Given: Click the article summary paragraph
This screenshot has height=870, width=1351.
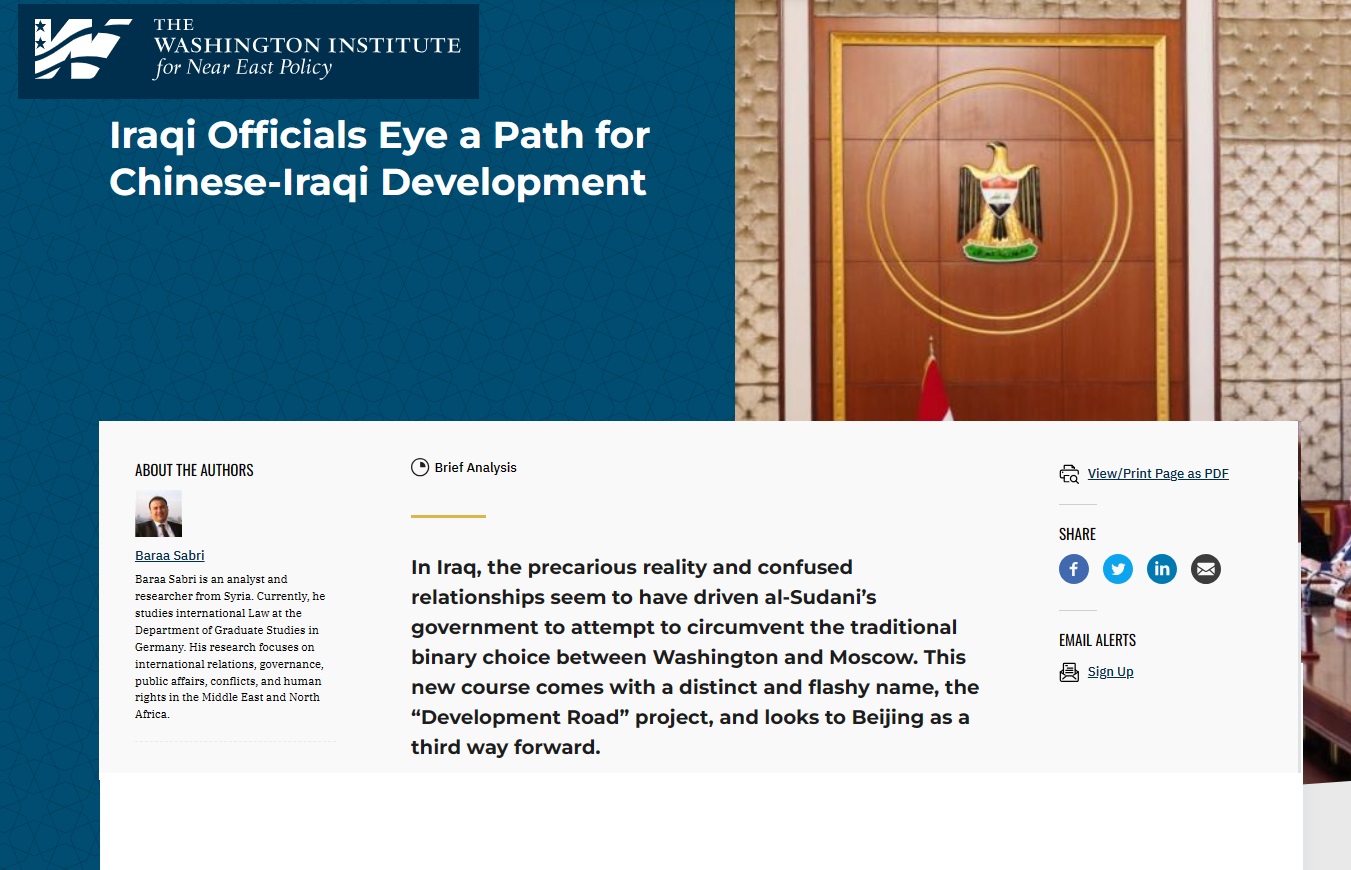Looking at the screenshot, I should click(694, 657).
